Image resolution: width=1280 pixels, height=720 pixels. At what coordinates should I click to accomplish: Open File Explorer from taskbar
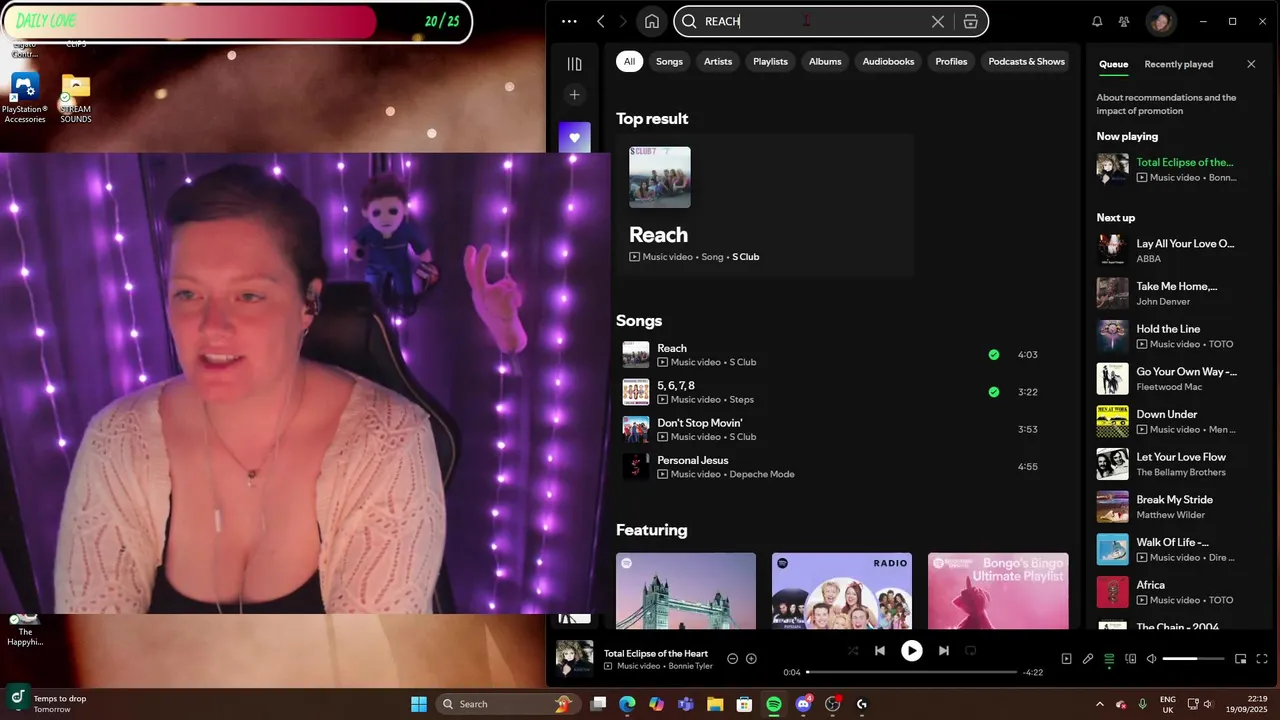coord(715,704)
